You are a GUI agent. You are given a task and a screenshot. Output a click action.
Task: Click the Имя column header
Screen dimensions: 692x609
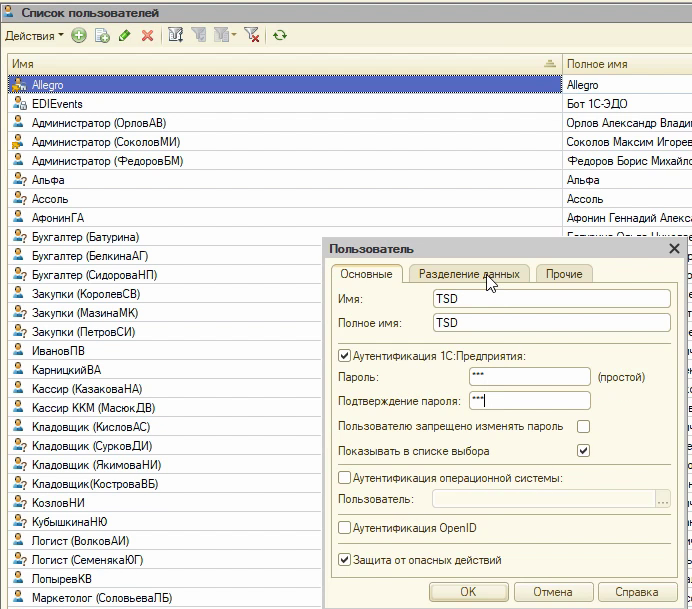[x=285, y=64]
